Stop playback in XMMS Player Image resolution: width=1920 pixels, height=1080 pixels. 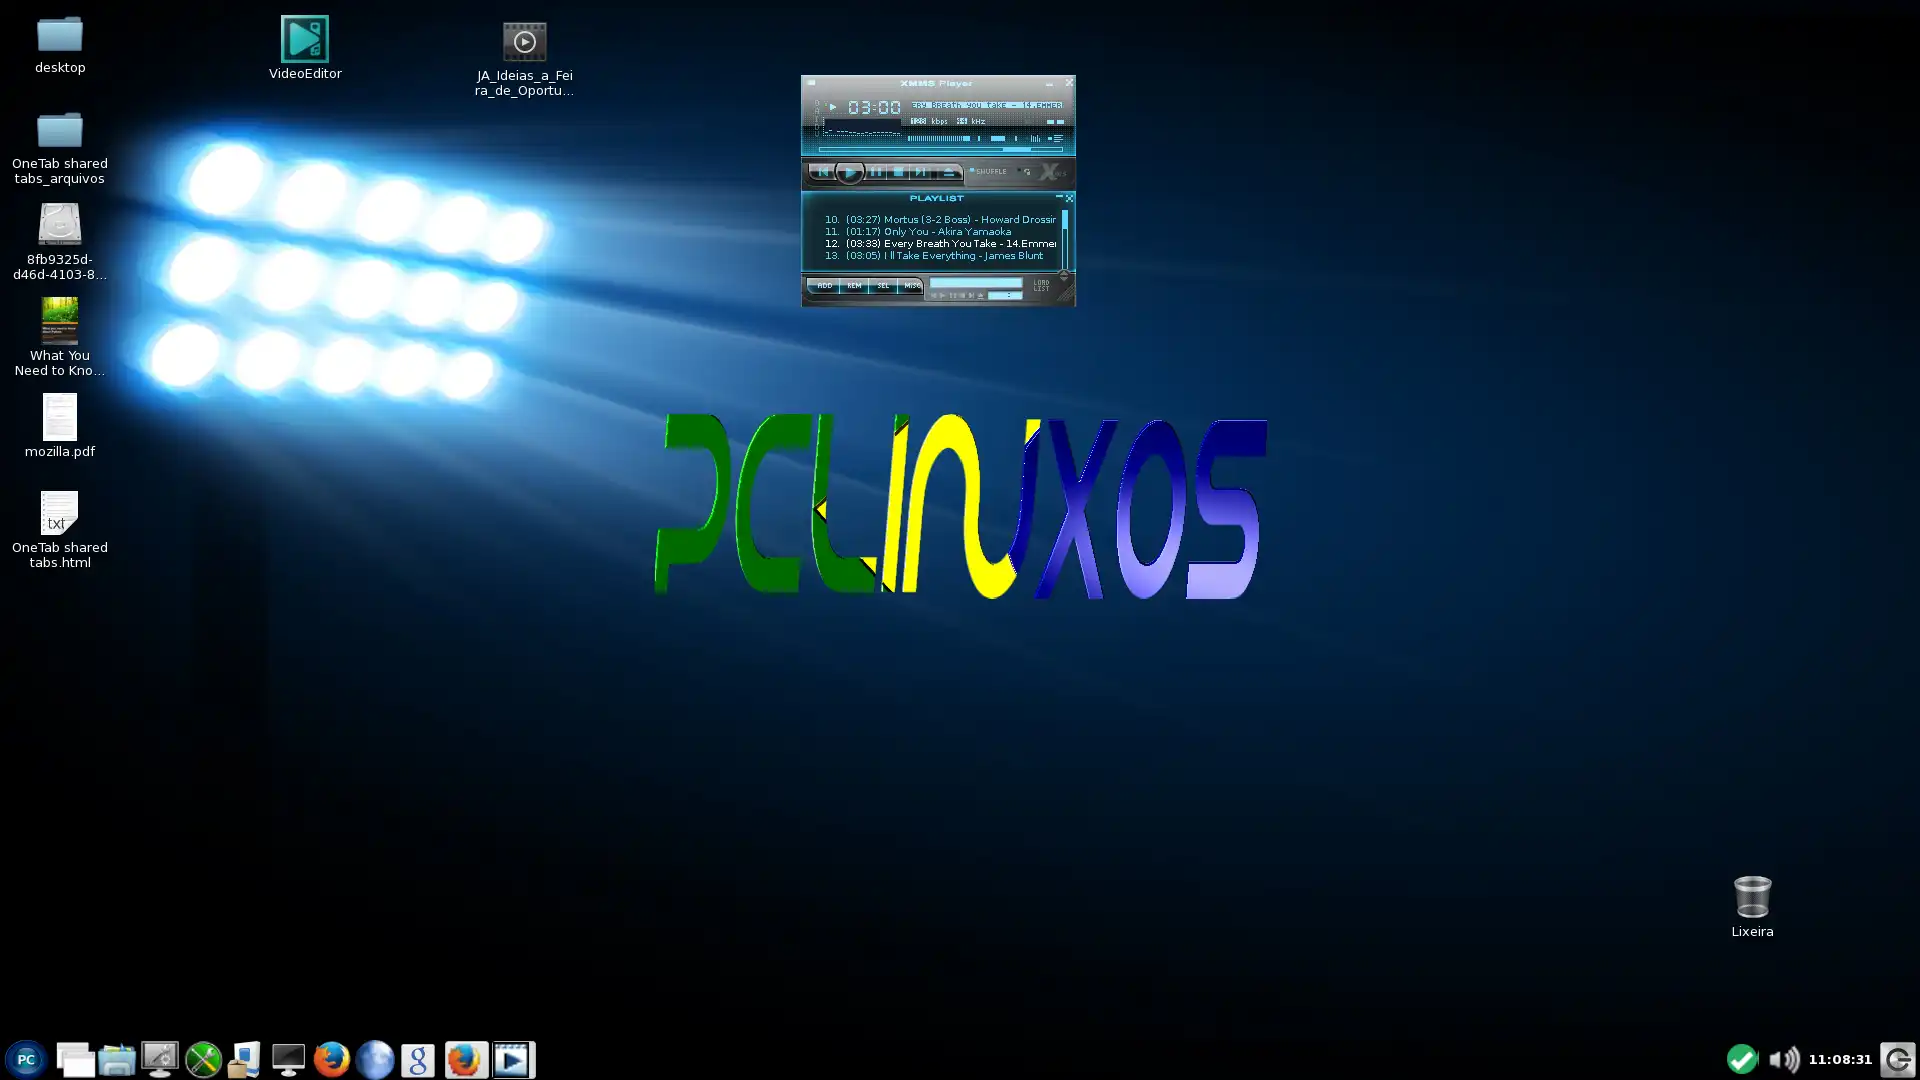[x=898, y=172]
